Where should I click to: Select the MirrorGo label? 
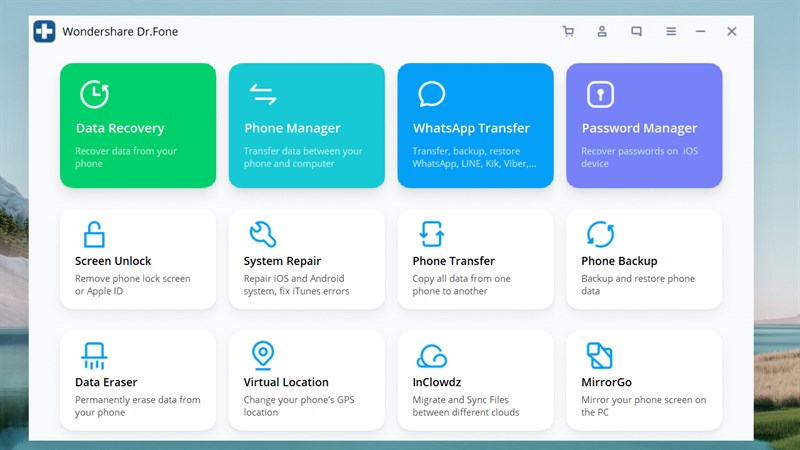pos(607,382)
